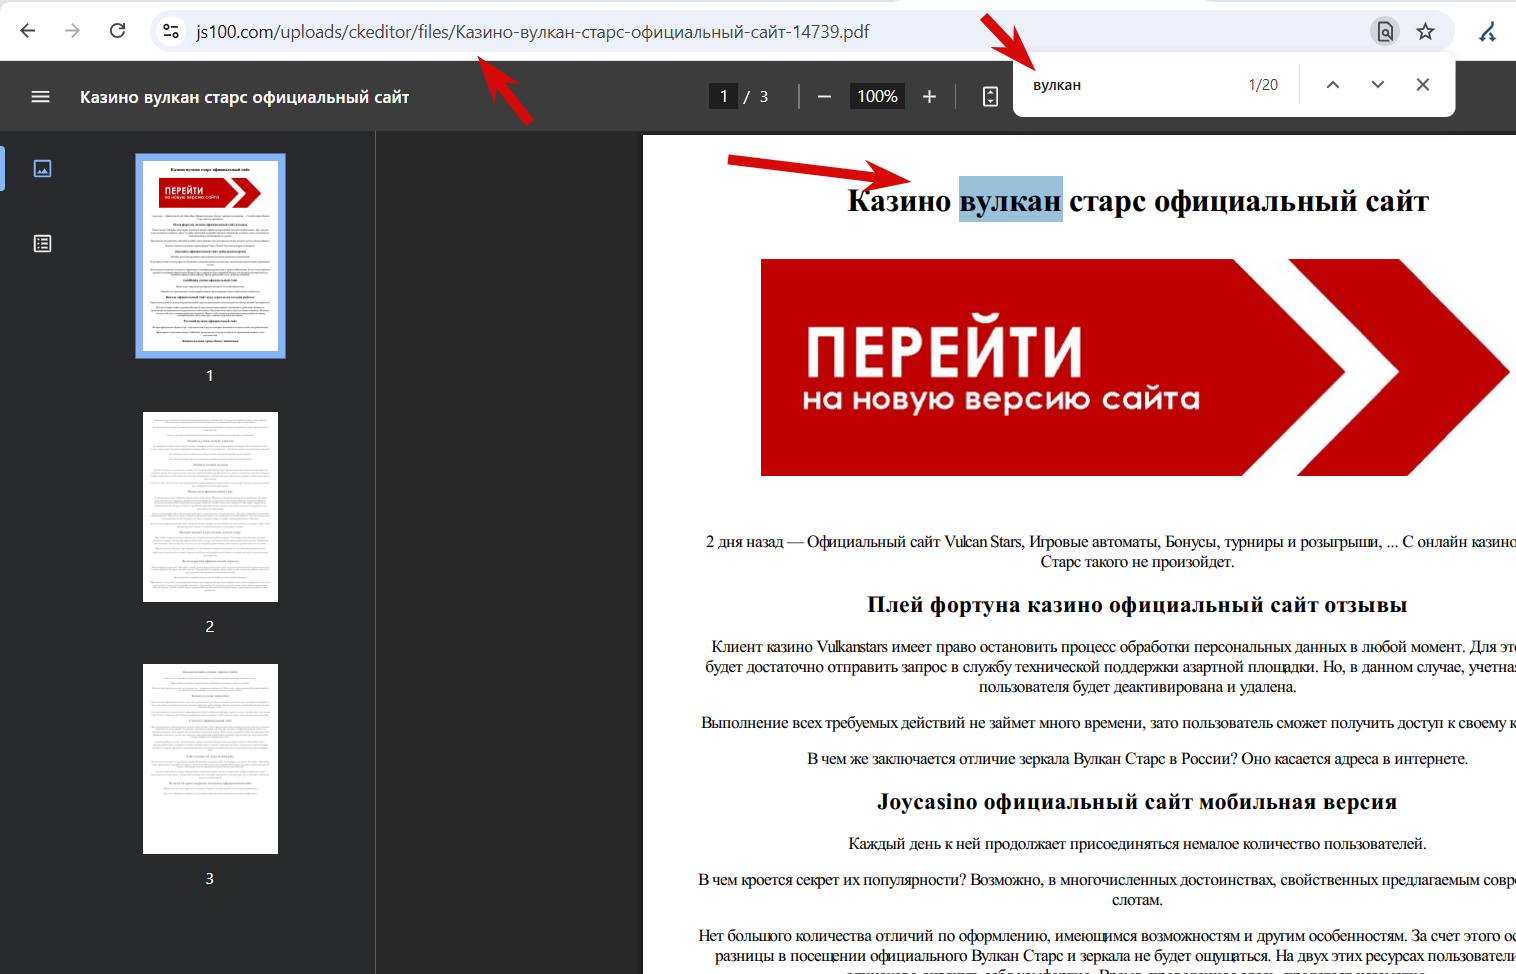
Task: Go forward in browser history
Action: [72, 31]
